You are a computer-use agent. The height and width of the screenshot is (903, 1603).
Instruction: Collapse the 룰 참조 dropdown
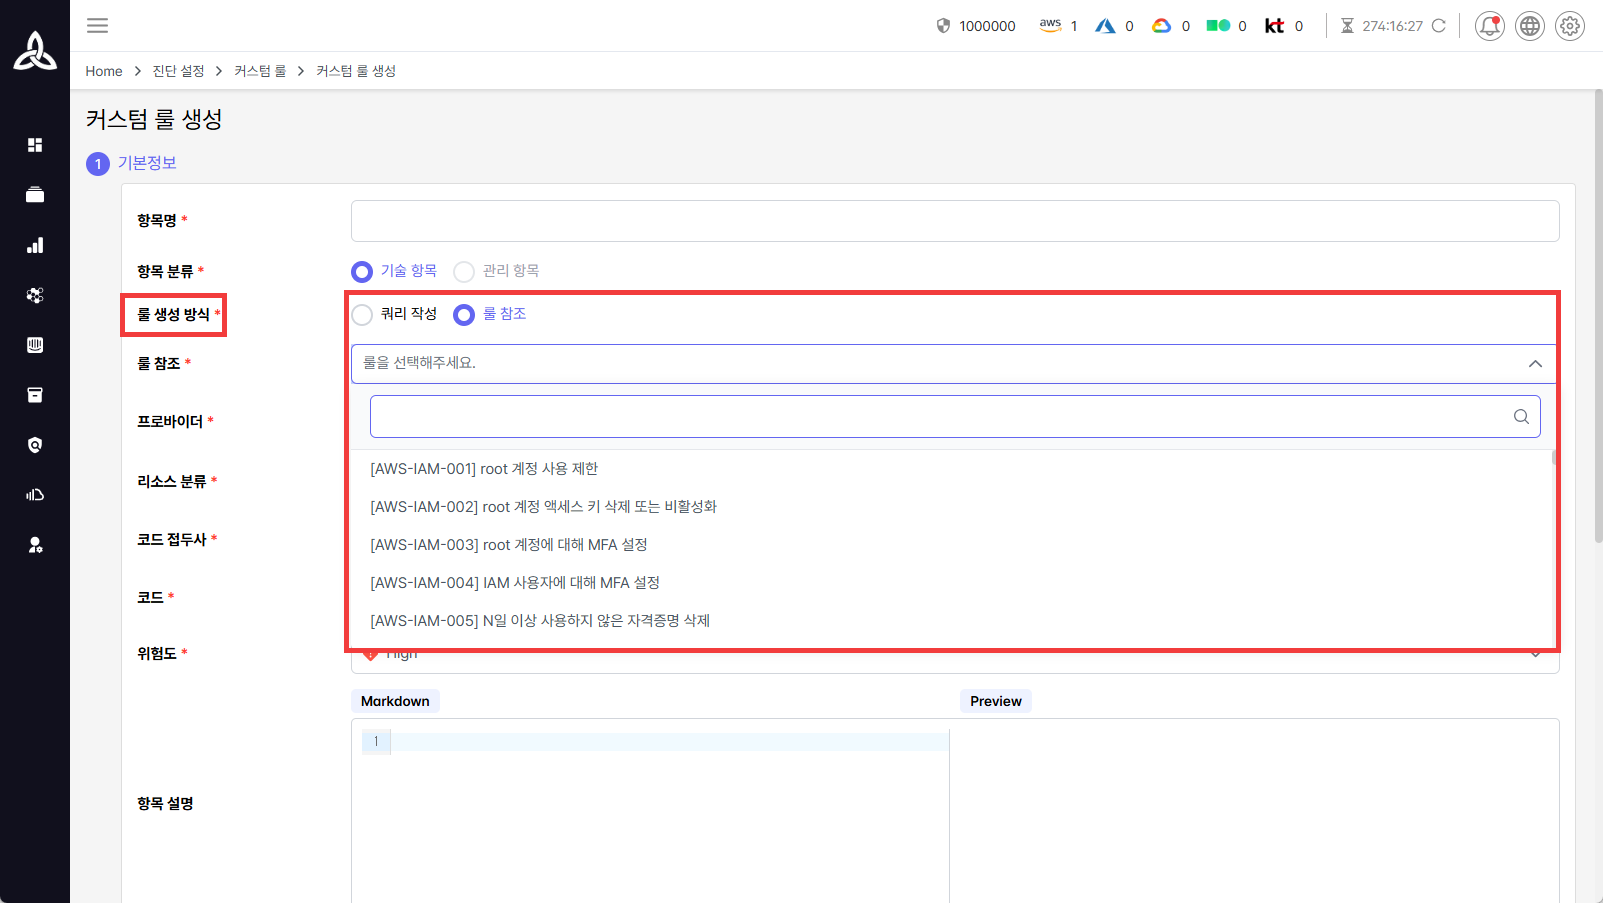(1534, 364)
